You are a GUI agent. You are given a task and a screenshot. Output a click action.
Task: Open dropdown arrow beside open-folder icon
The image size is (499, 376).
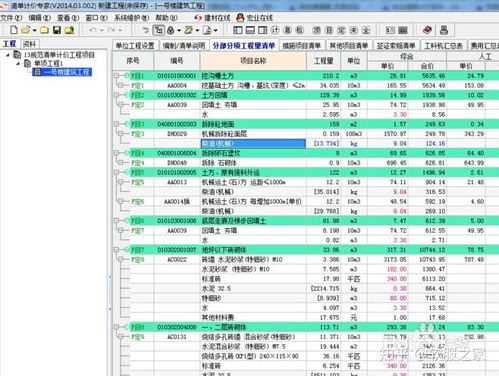34,31
